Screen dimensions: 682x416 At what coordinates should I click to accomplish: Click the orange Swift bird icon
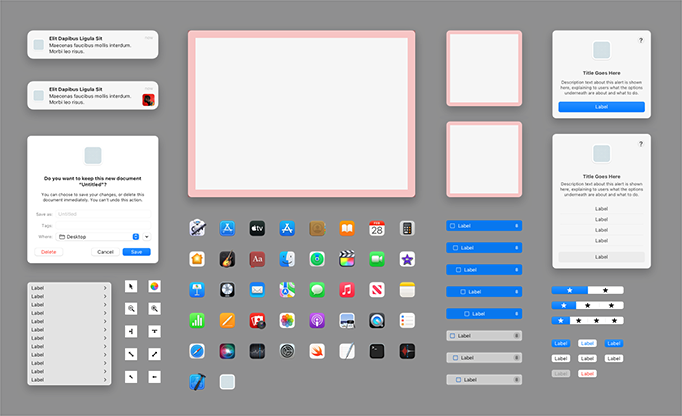(317, 351)
